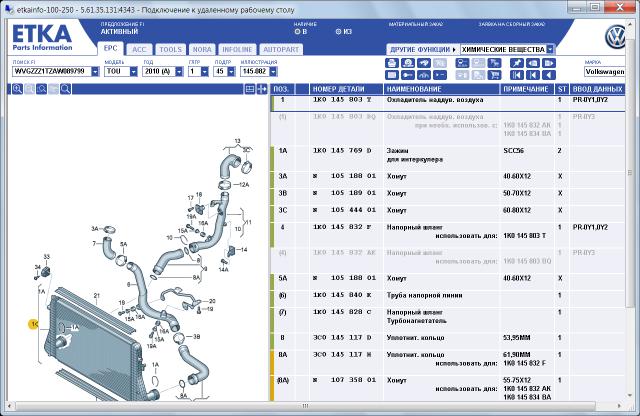This screenshot has width=640, height=416.
Task: Jump to first illustration with double-bar arrow icon
Action: 517,75
